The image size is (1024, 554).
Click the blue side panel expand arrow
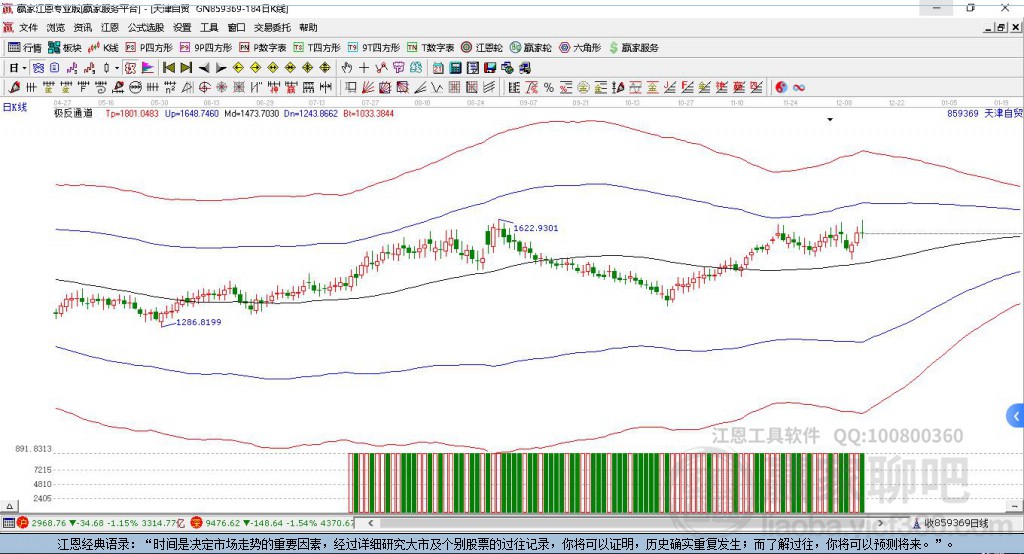[1016, 415]
